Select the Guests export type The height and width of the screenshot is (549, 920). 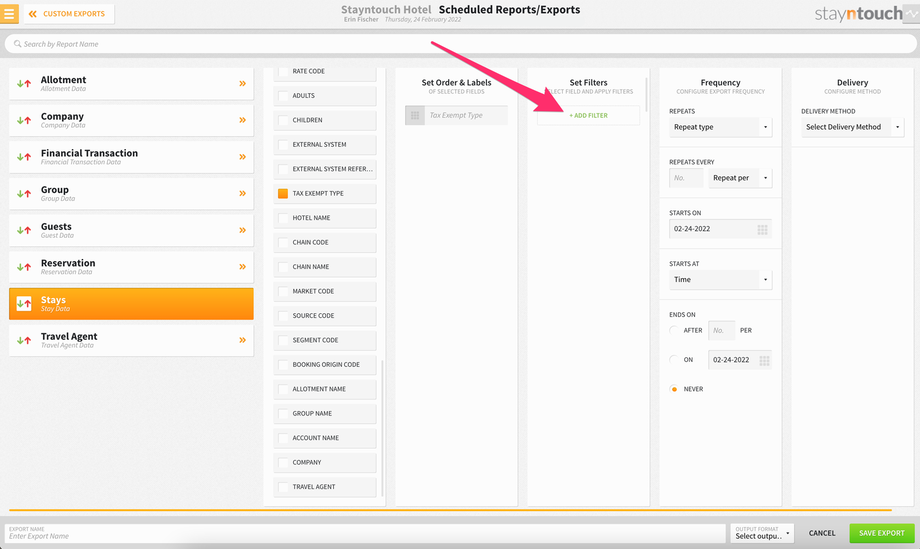coord(131,231)
